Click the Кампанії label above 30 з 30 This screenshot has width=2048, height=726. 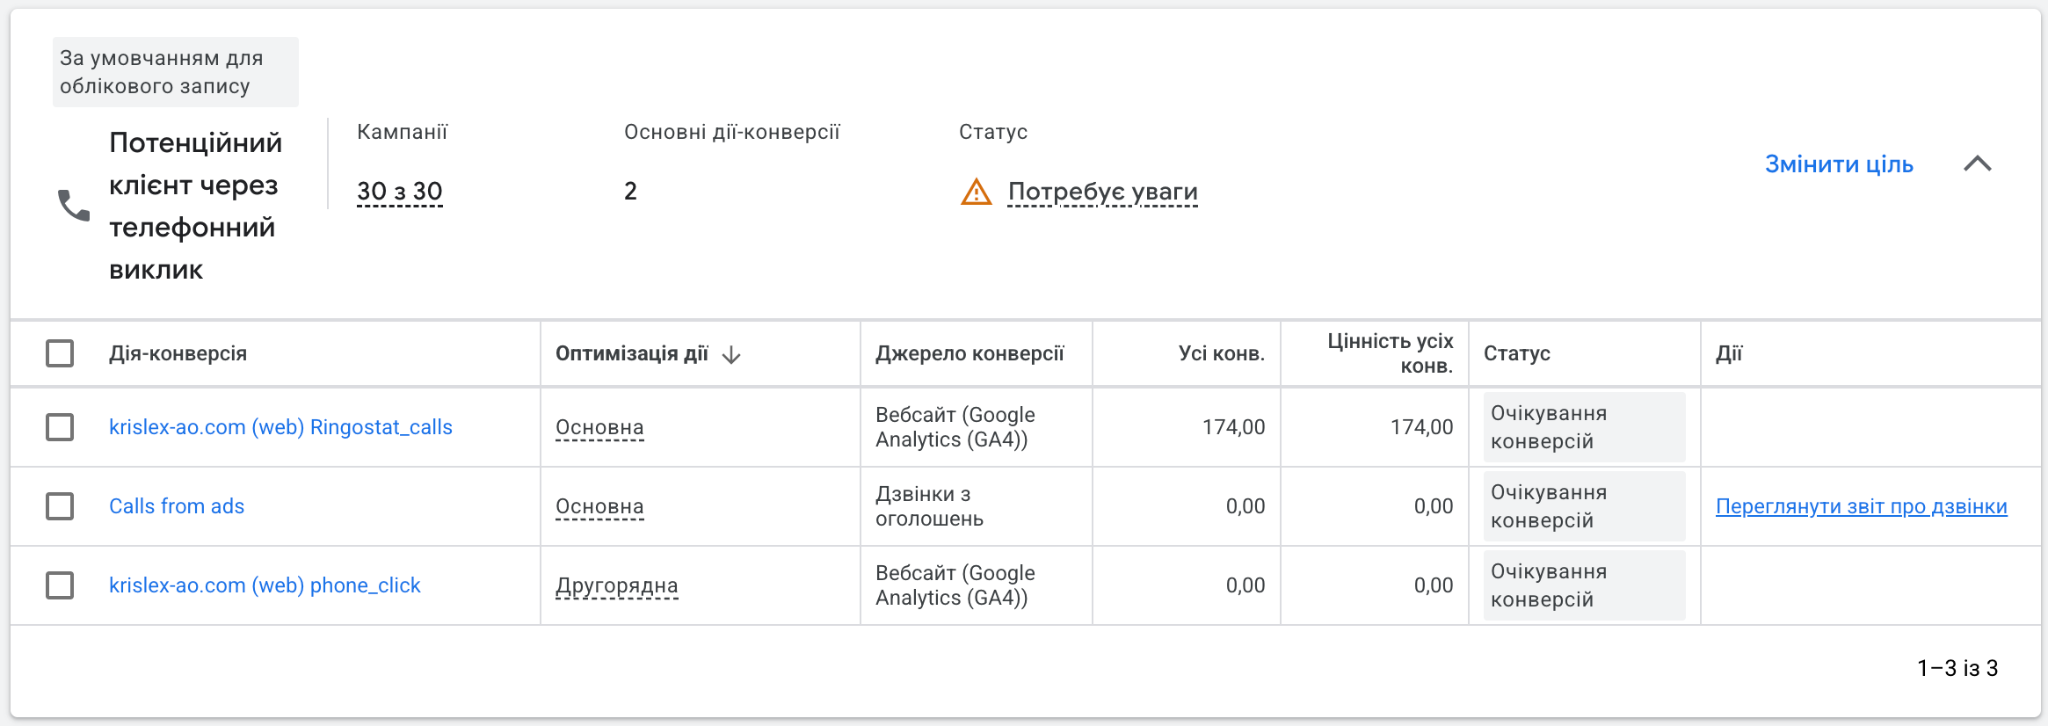coord(402,132)
